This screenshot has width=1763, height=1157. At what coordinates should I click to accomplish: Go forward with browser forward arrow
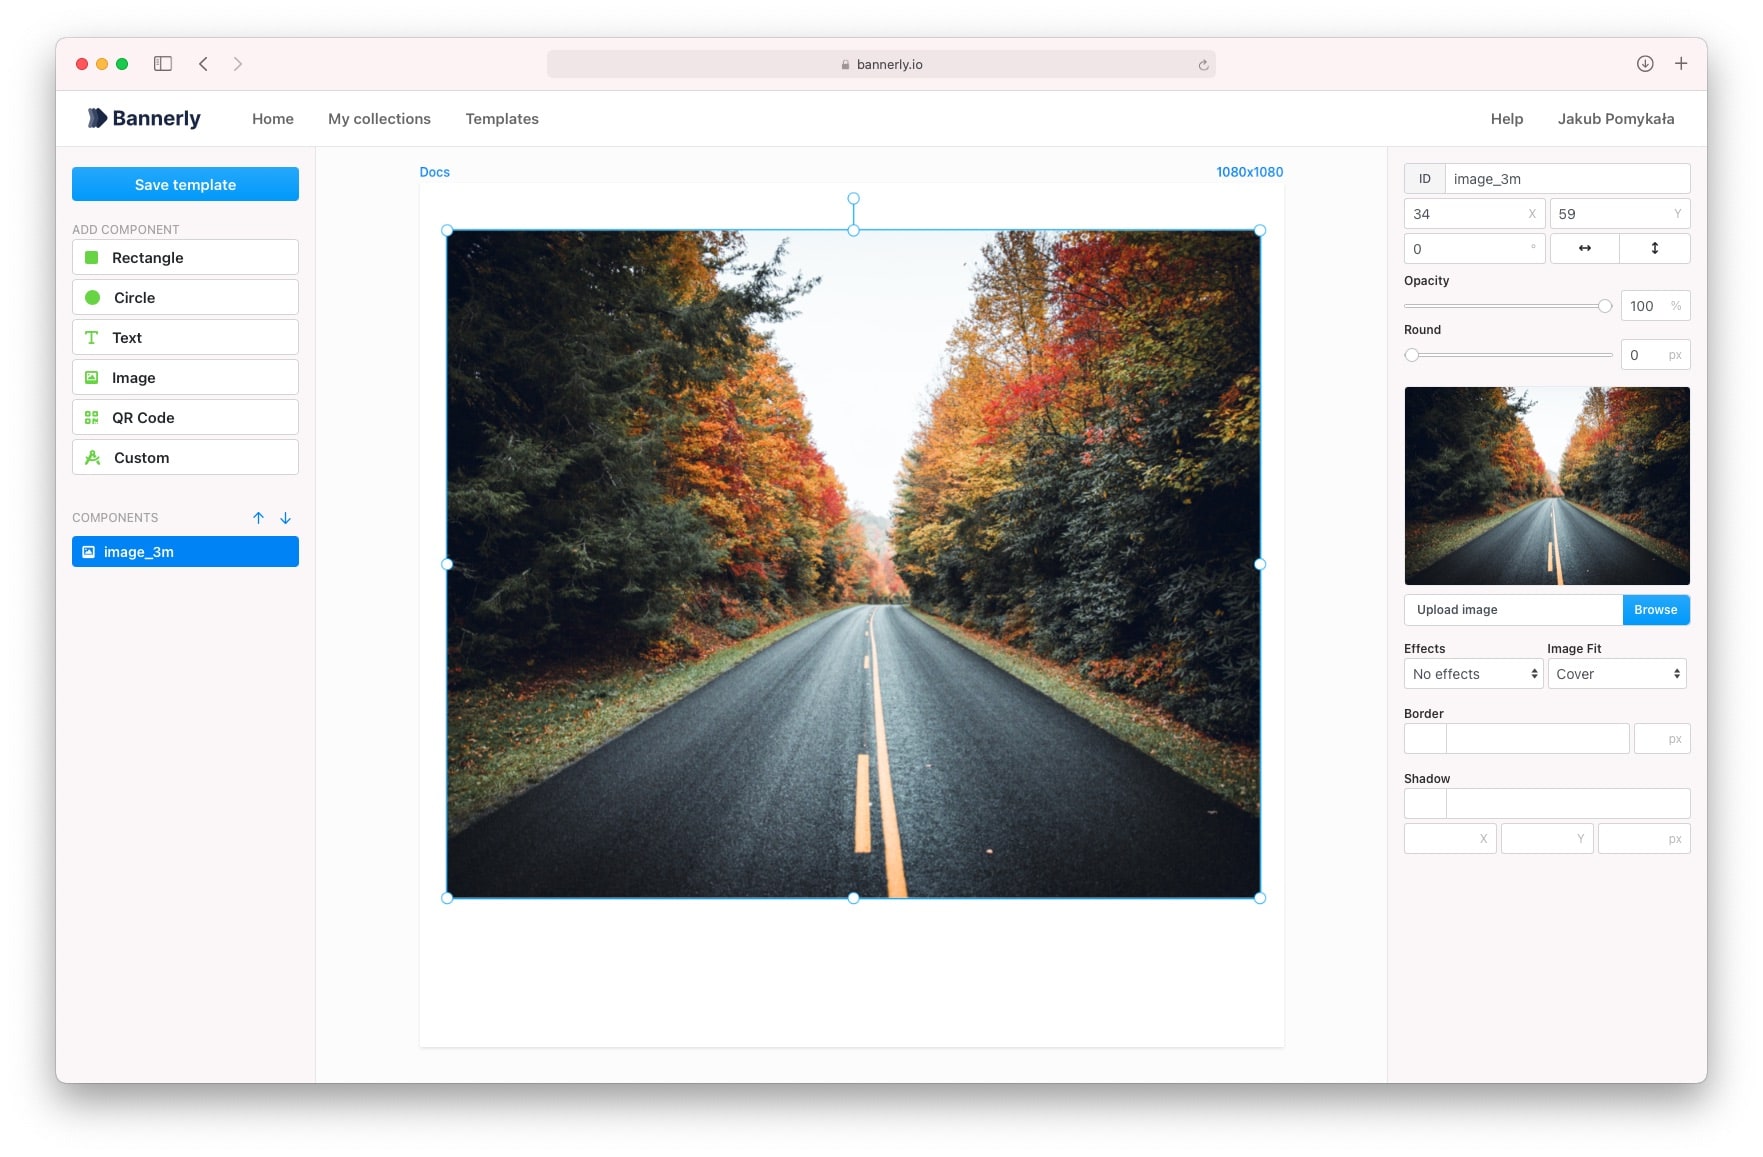pos(237,64)
